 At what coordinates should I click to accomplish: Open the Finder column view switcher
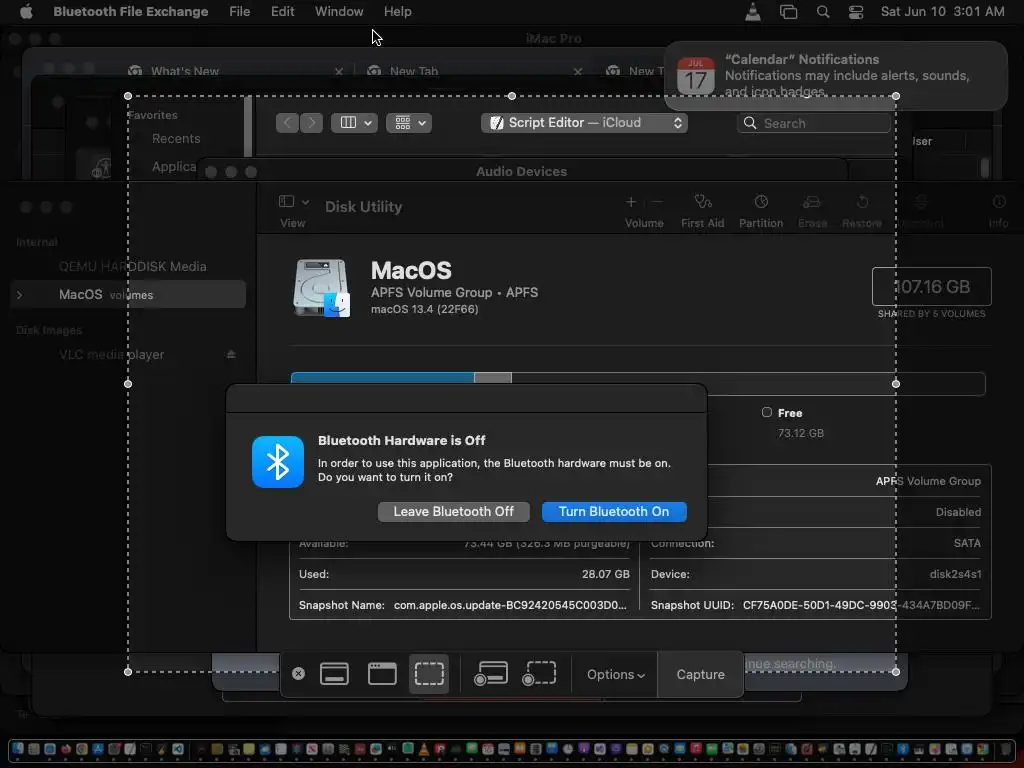point(355,123)
